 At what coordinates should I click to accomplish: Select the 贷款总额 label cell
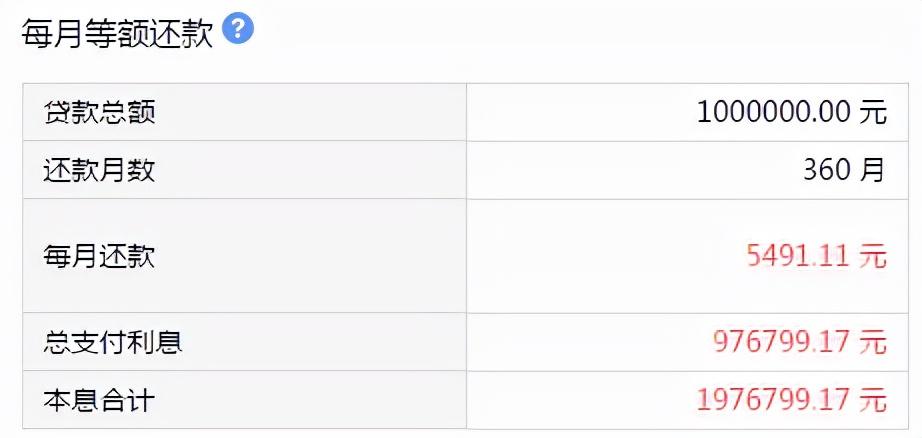[100, 112]
